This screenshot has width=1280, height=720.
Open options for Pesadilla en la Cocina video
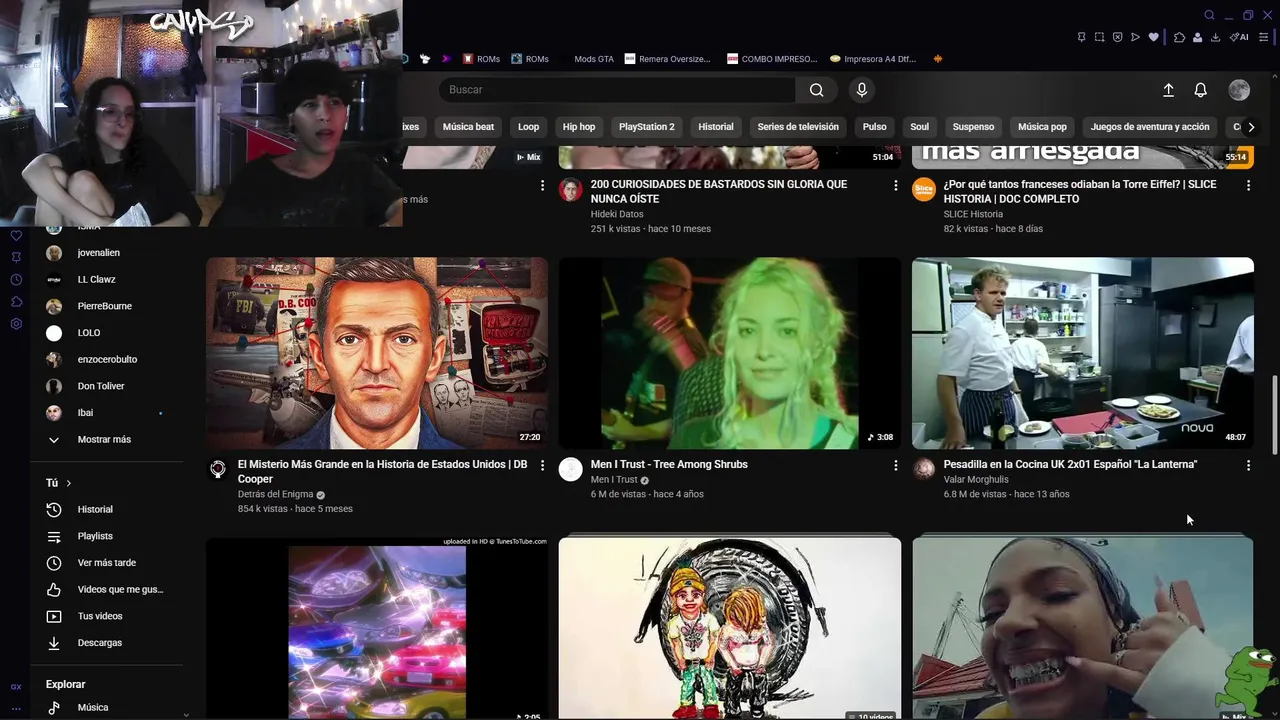pos(1248,466)
